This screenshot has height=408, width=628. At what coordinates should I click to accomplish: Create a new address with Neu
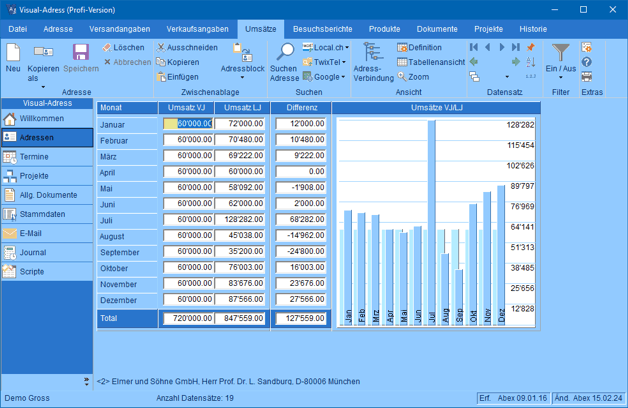[13, 58]
